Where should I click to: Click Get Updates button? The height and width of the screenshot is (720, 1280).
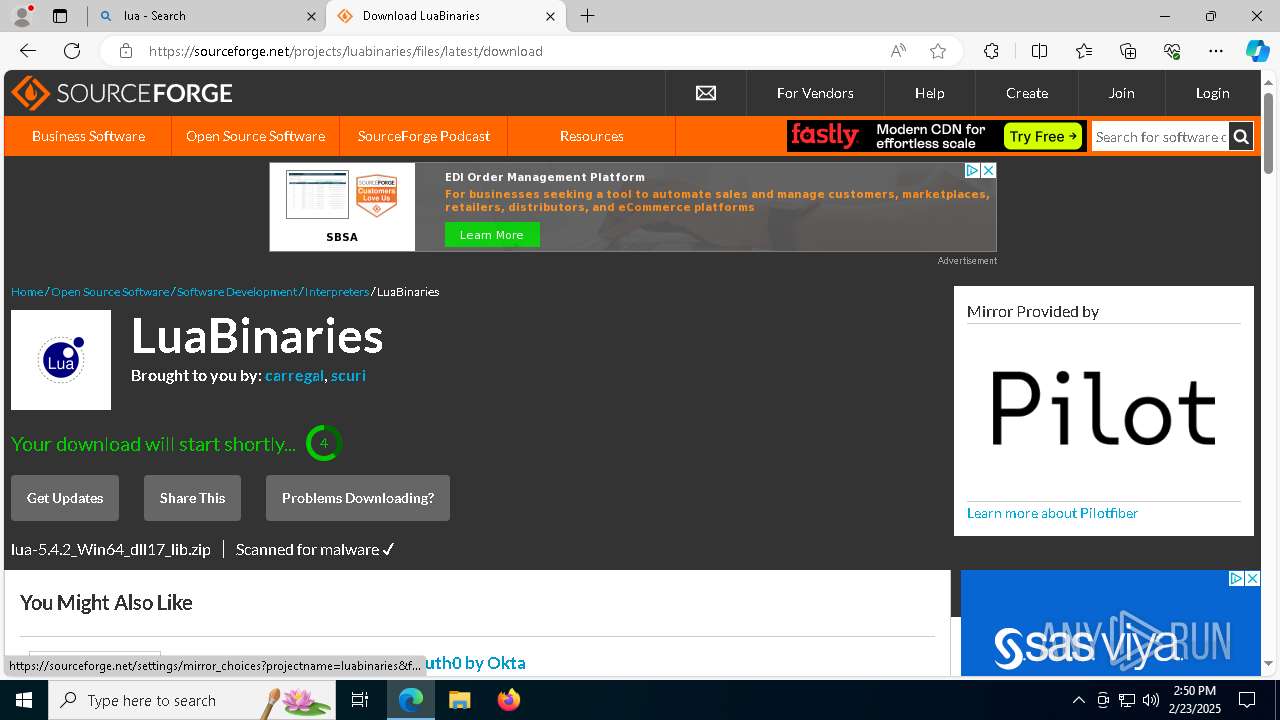65,498
